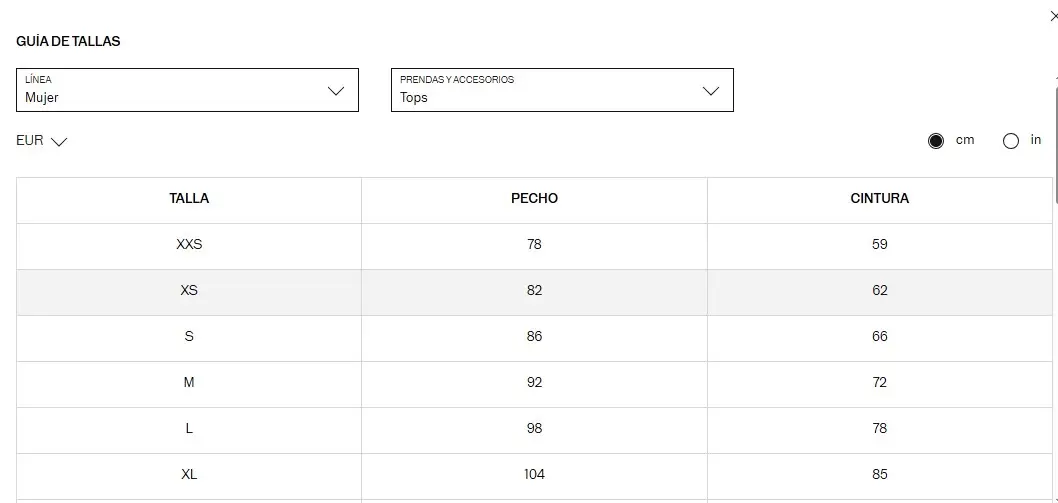
Task: Click the PECHO column header
Action: click(x=534, y=198)
